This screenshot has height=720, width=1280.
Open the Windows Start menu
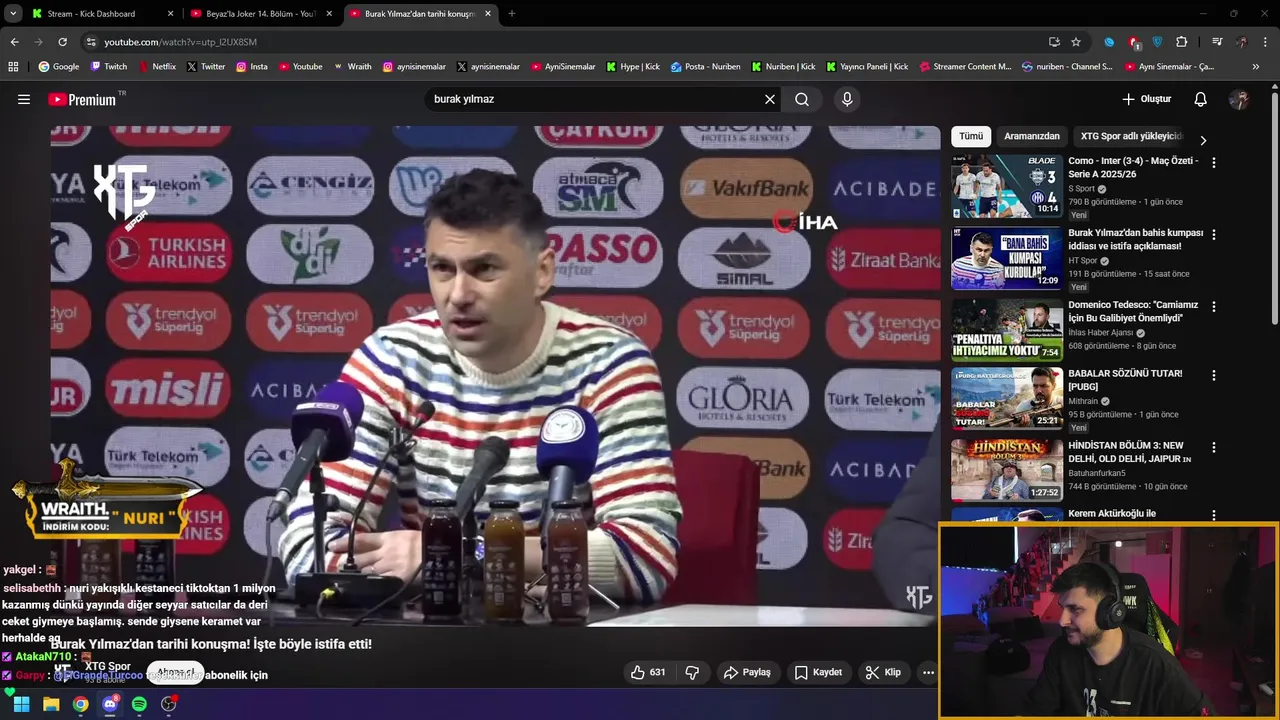tap(21, 704)
